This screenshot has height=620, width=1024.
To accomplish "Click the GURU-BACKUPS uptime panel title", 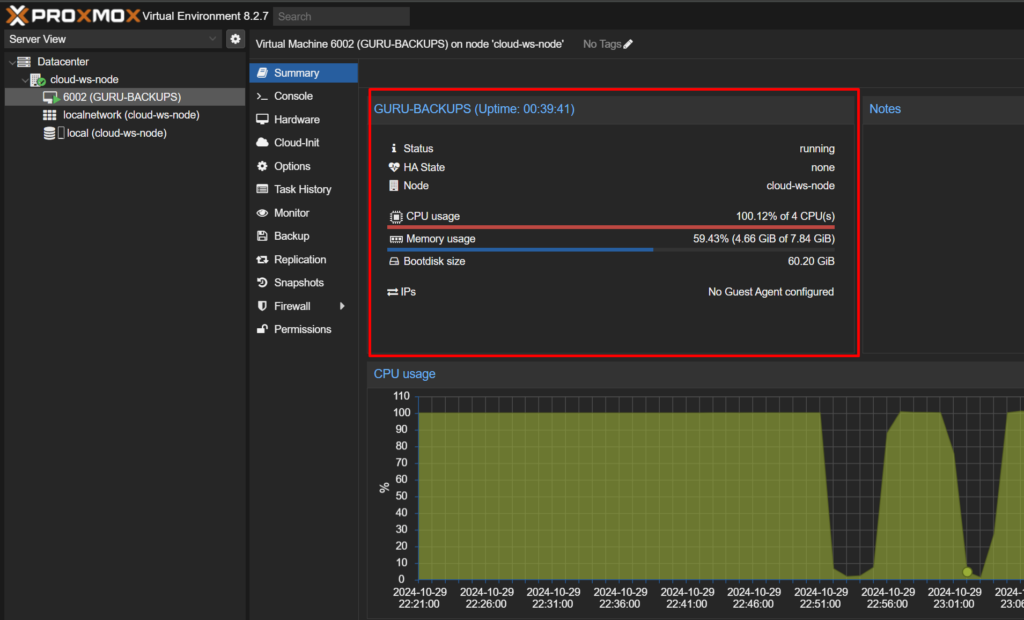I will pyautogui.click(x=474, y=109).
